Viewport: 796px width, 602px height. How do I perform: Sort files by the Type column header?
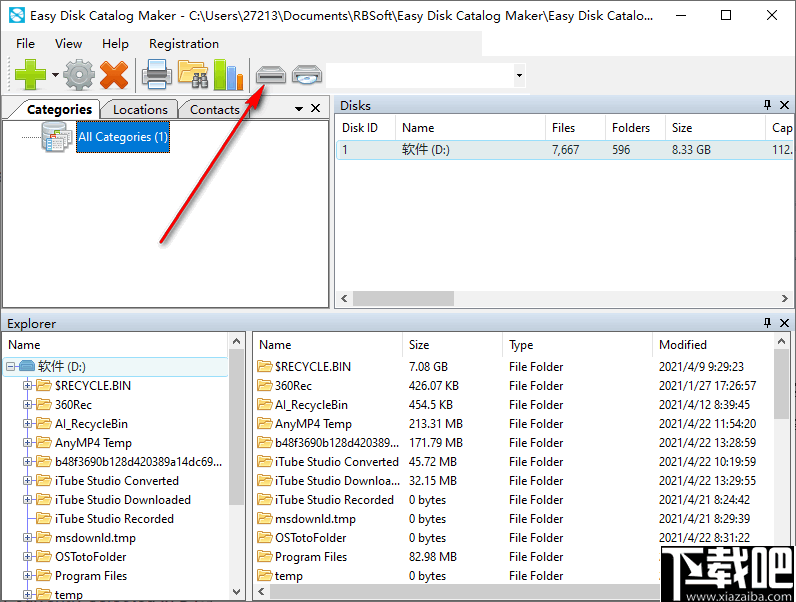(577, 345)
